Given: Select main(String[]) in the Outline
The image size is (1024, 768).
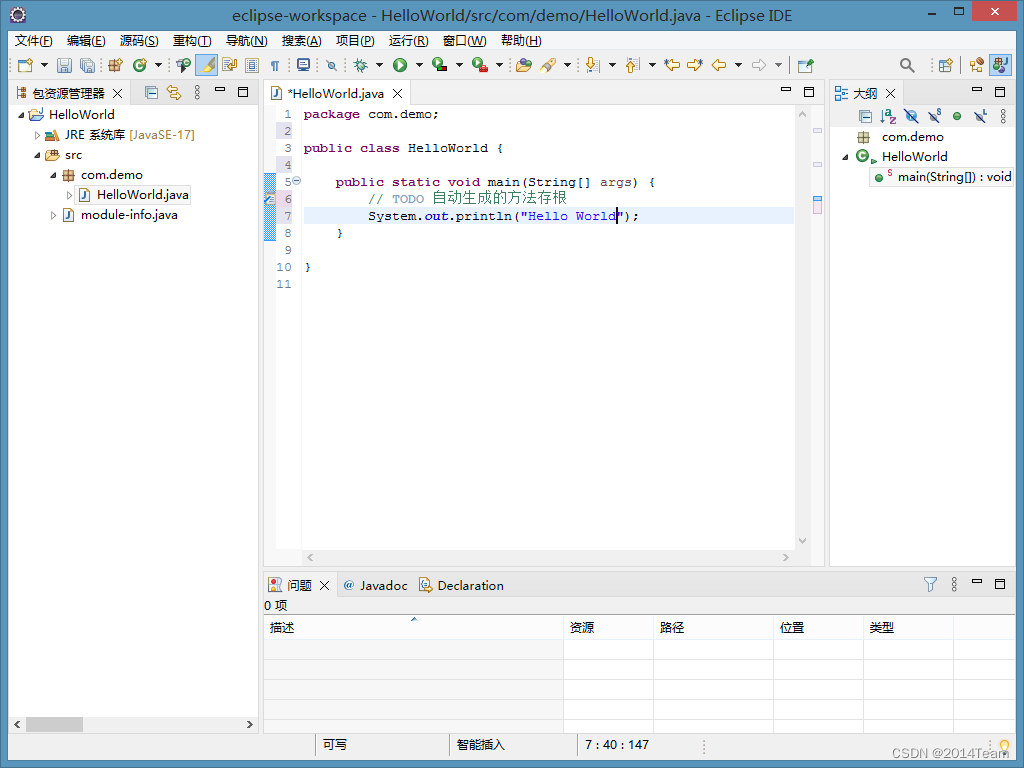Looking at the screenshot, I should click(x=954, y=177).
